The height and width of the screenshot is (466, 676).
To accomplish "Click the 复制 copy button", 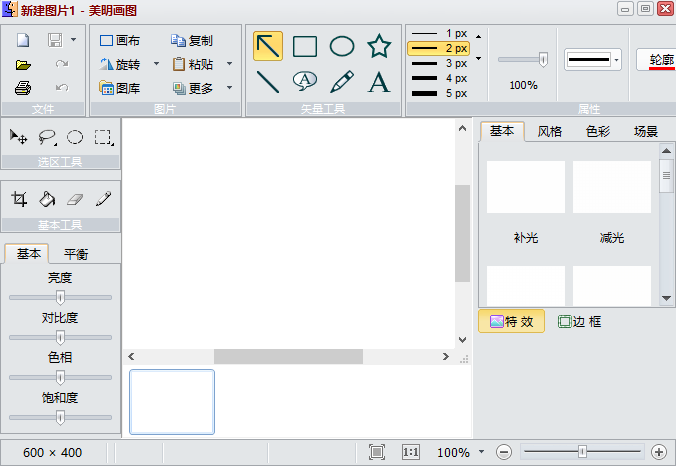I will point(191,41).
